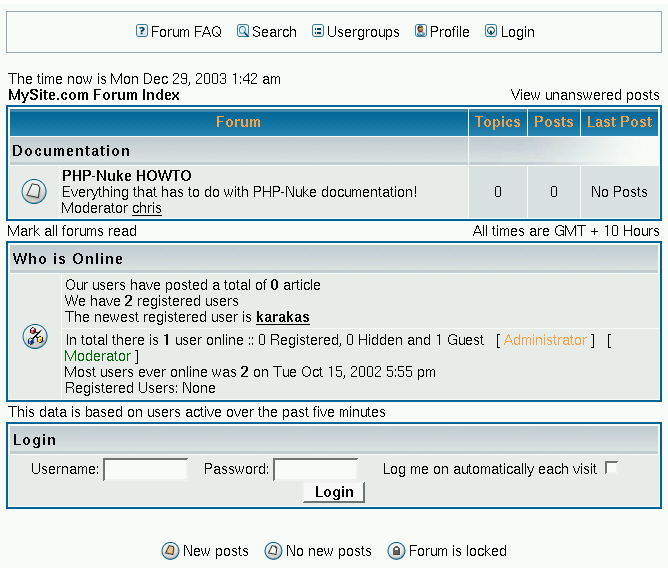View unanswered posts

(x=585, y=95)
